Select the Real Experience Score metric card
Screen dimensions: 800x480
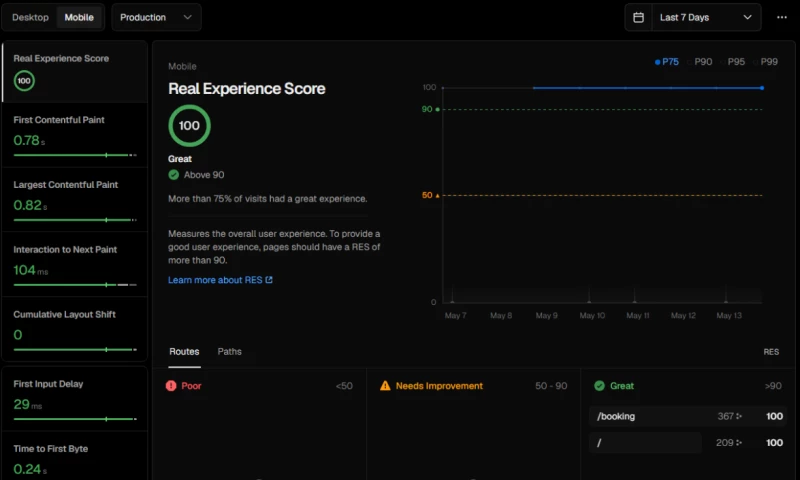pyautogui.click(x=75, y=72)
